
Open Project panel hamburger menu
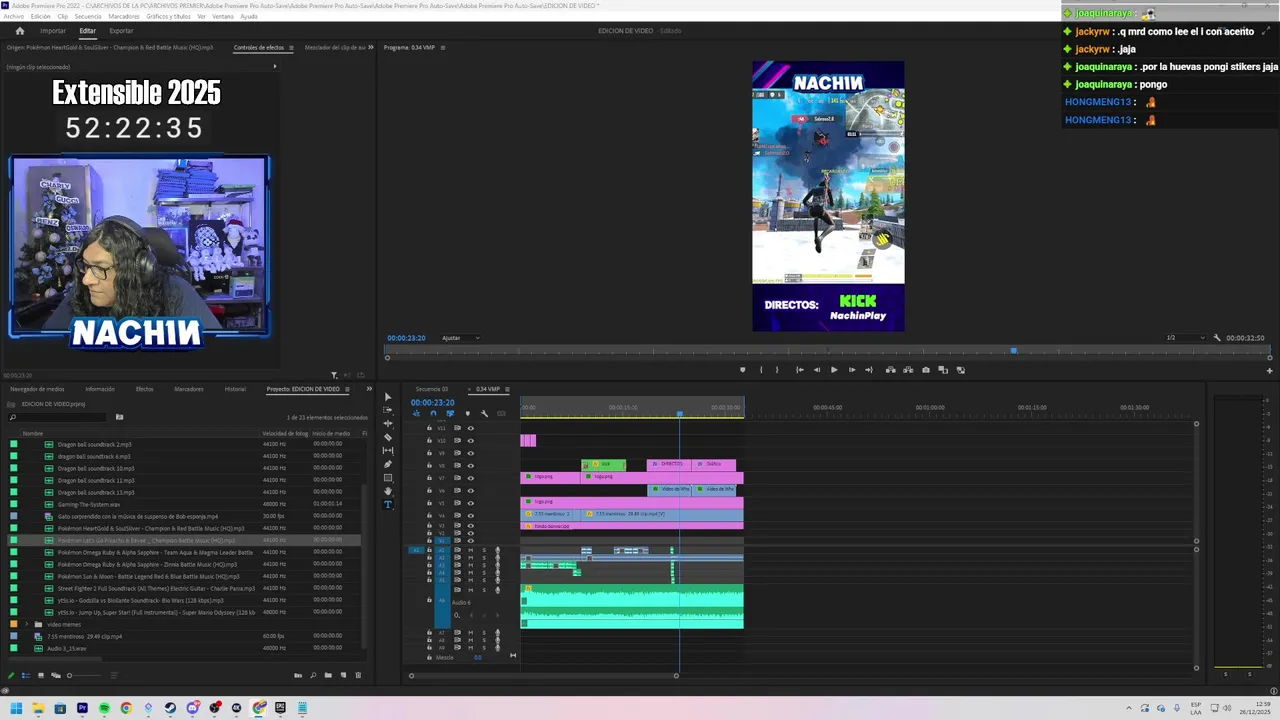click(348, 389)
